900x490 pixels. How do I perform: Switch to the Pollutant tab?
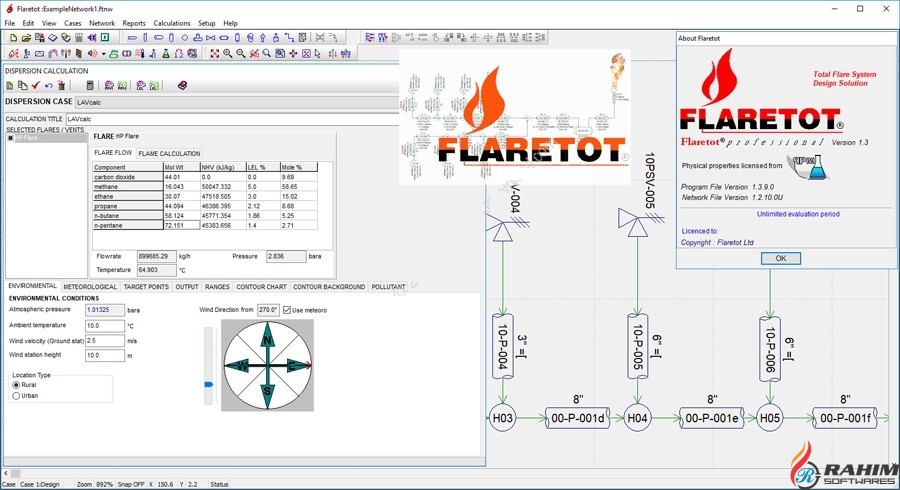(389, 287)
